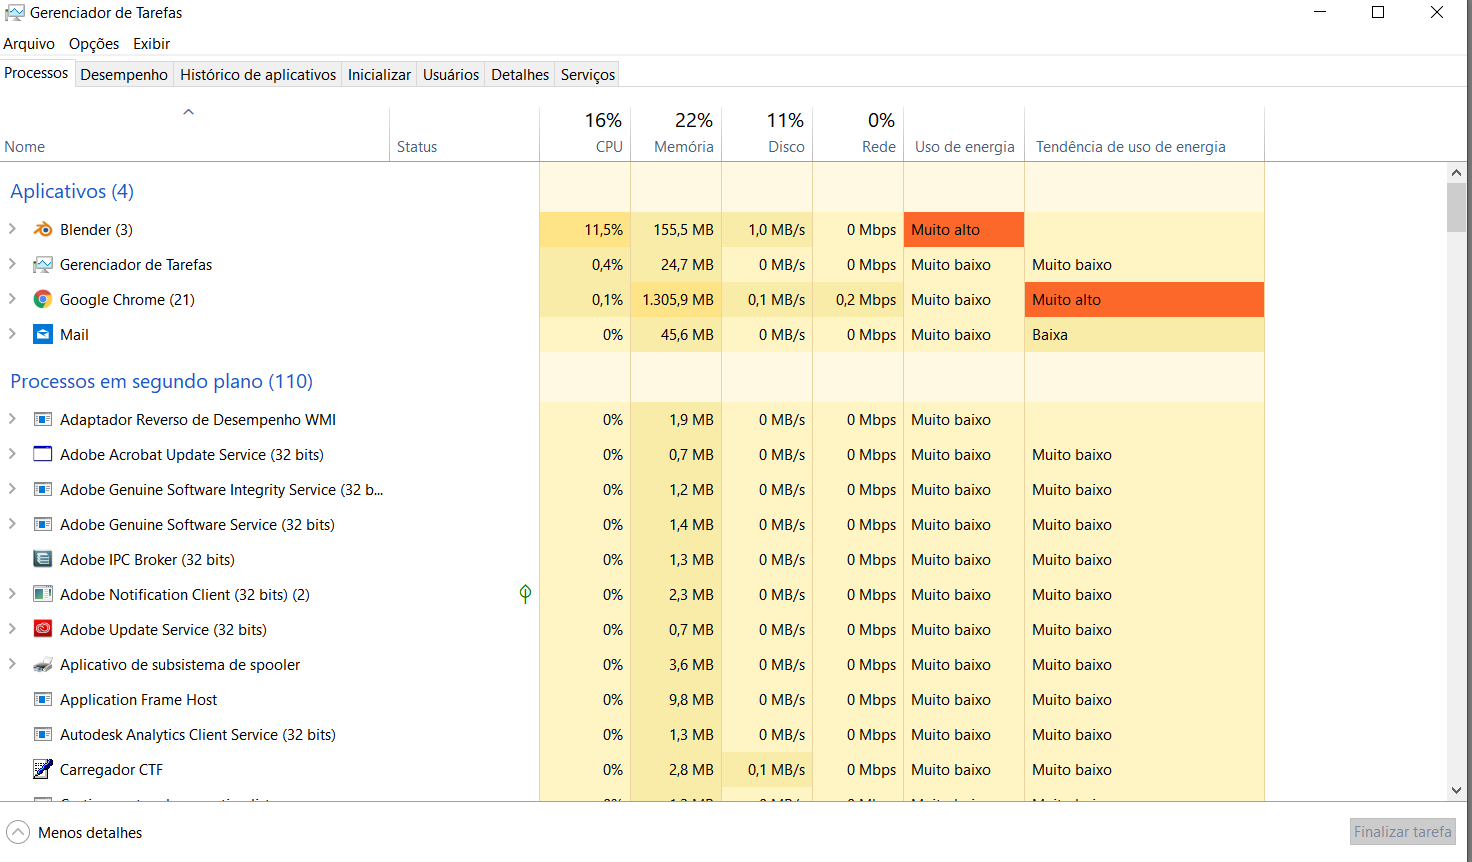The height and width of the screenshot is (862, 1472).
Task: Click the Adobe Genuine Software Service icon
Action: click(x=42, y=524)
